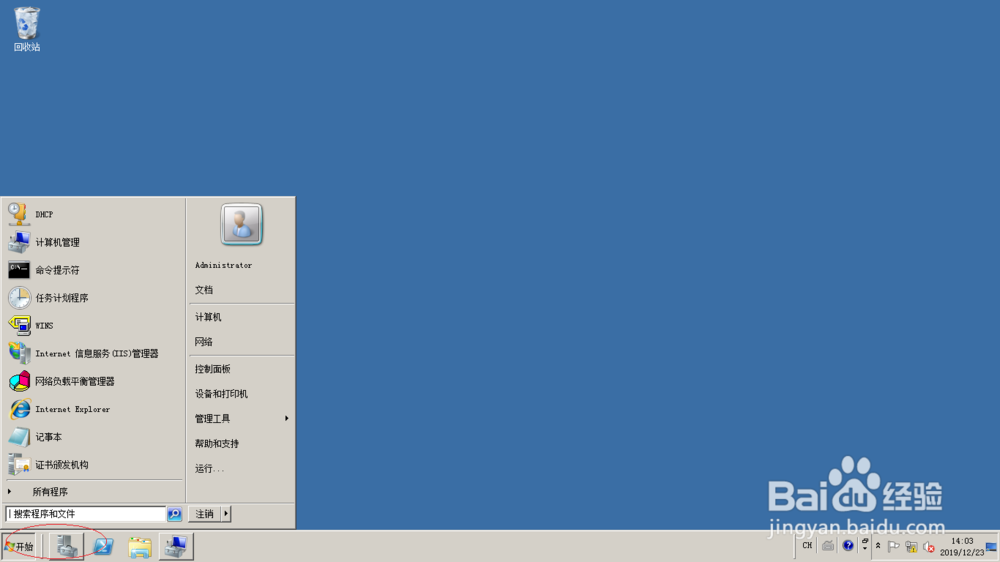
Task: Click the blue help question mark tray icon
Action: (848, 545)
